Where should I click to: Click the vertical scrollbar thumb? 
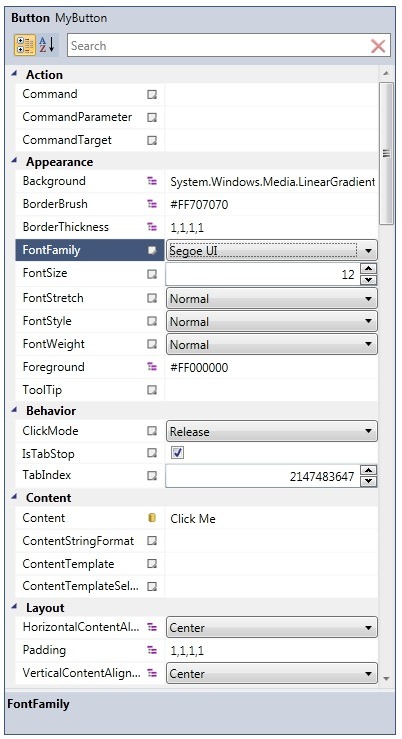(x=386, y=154)
